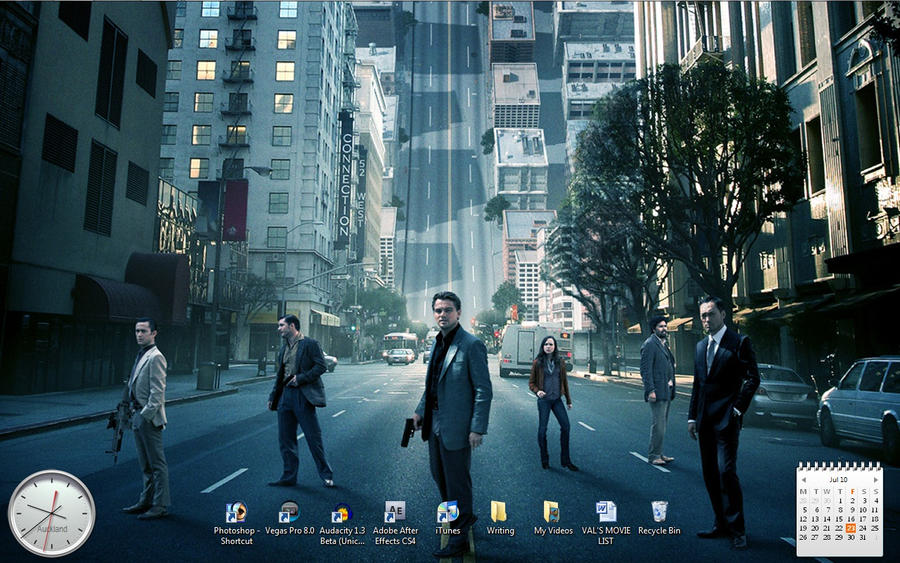Screen dimensions: 900x563
Task: Select the VAL'S MOVIE LIST document
Action: tap(606, 523)
